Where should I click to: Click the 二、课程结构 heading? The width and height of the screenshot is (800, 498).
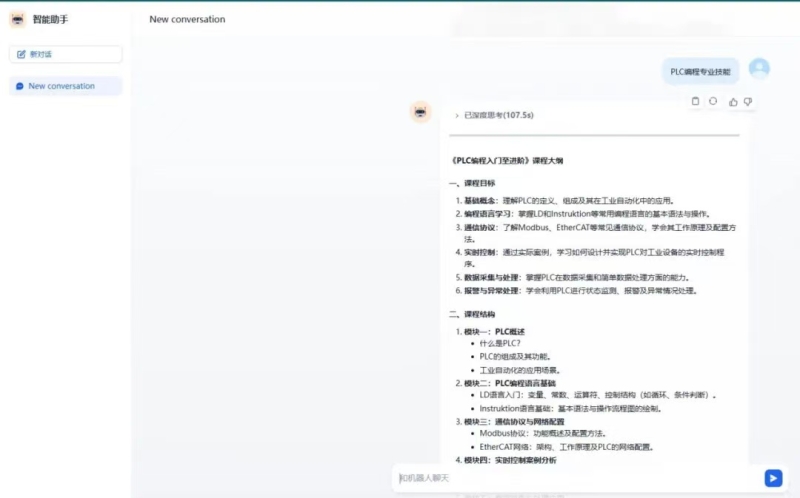pyautogui.click(x=472, y=314)
